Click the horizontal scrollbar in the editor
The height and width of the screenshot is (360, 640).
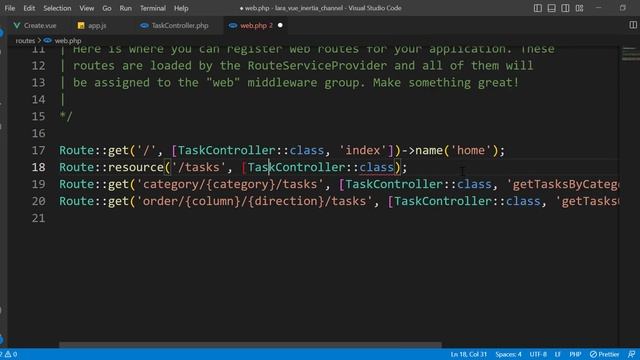click(x=250, y=345)
